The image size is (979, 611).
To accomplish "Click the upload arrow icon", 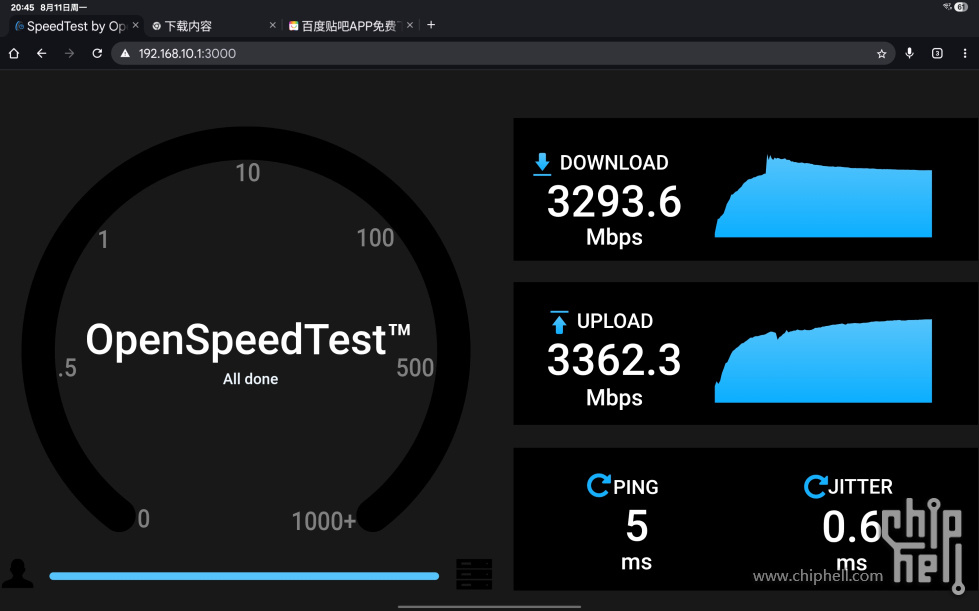I will pyautogui.click(x=559, y=322).
